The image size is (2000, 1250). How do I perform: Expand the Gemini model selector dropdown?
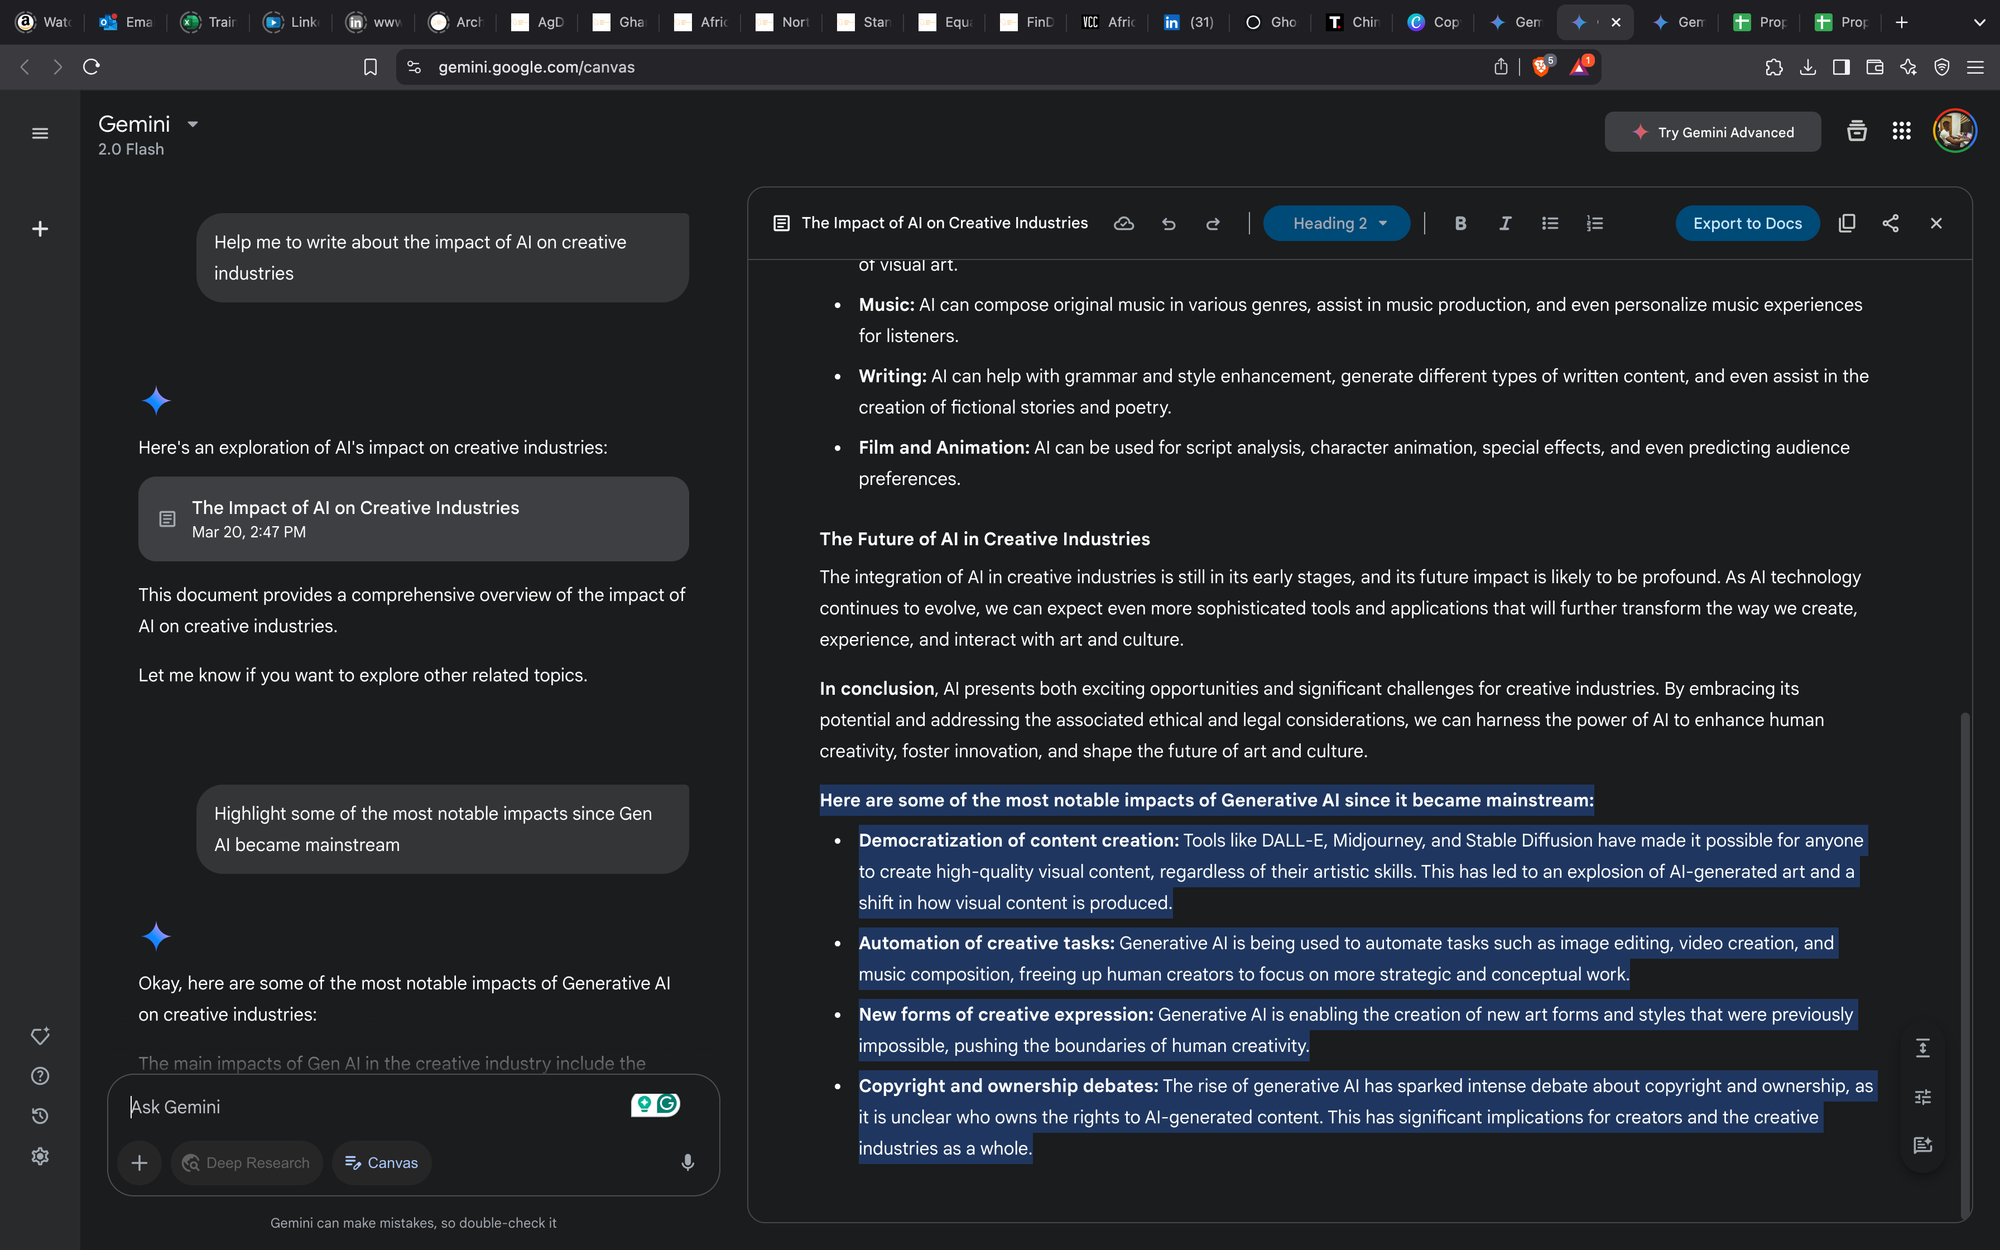[x=193, y=124]
